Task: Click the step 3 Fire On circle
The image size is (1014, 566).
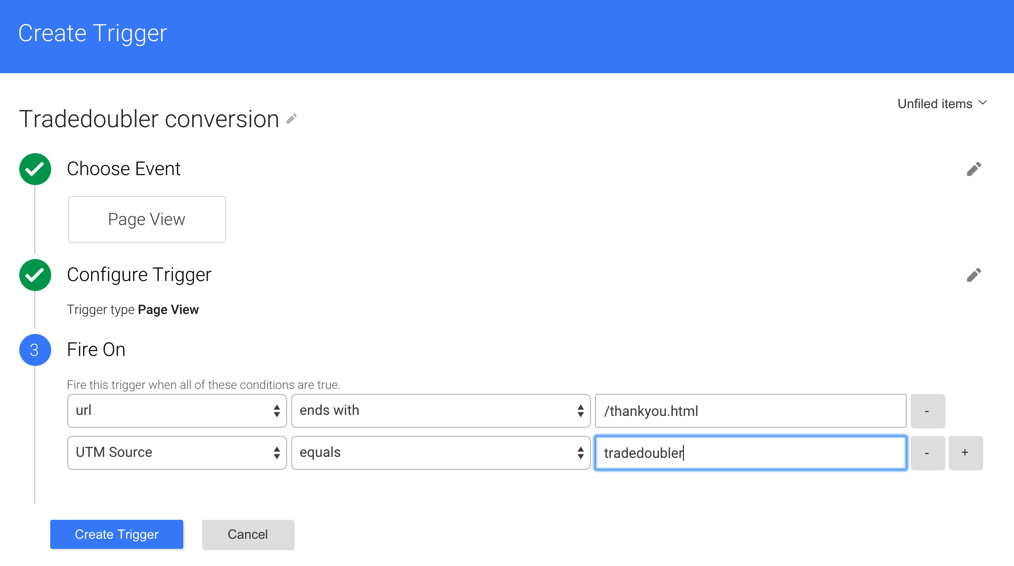Action: [x=35, y=350]
